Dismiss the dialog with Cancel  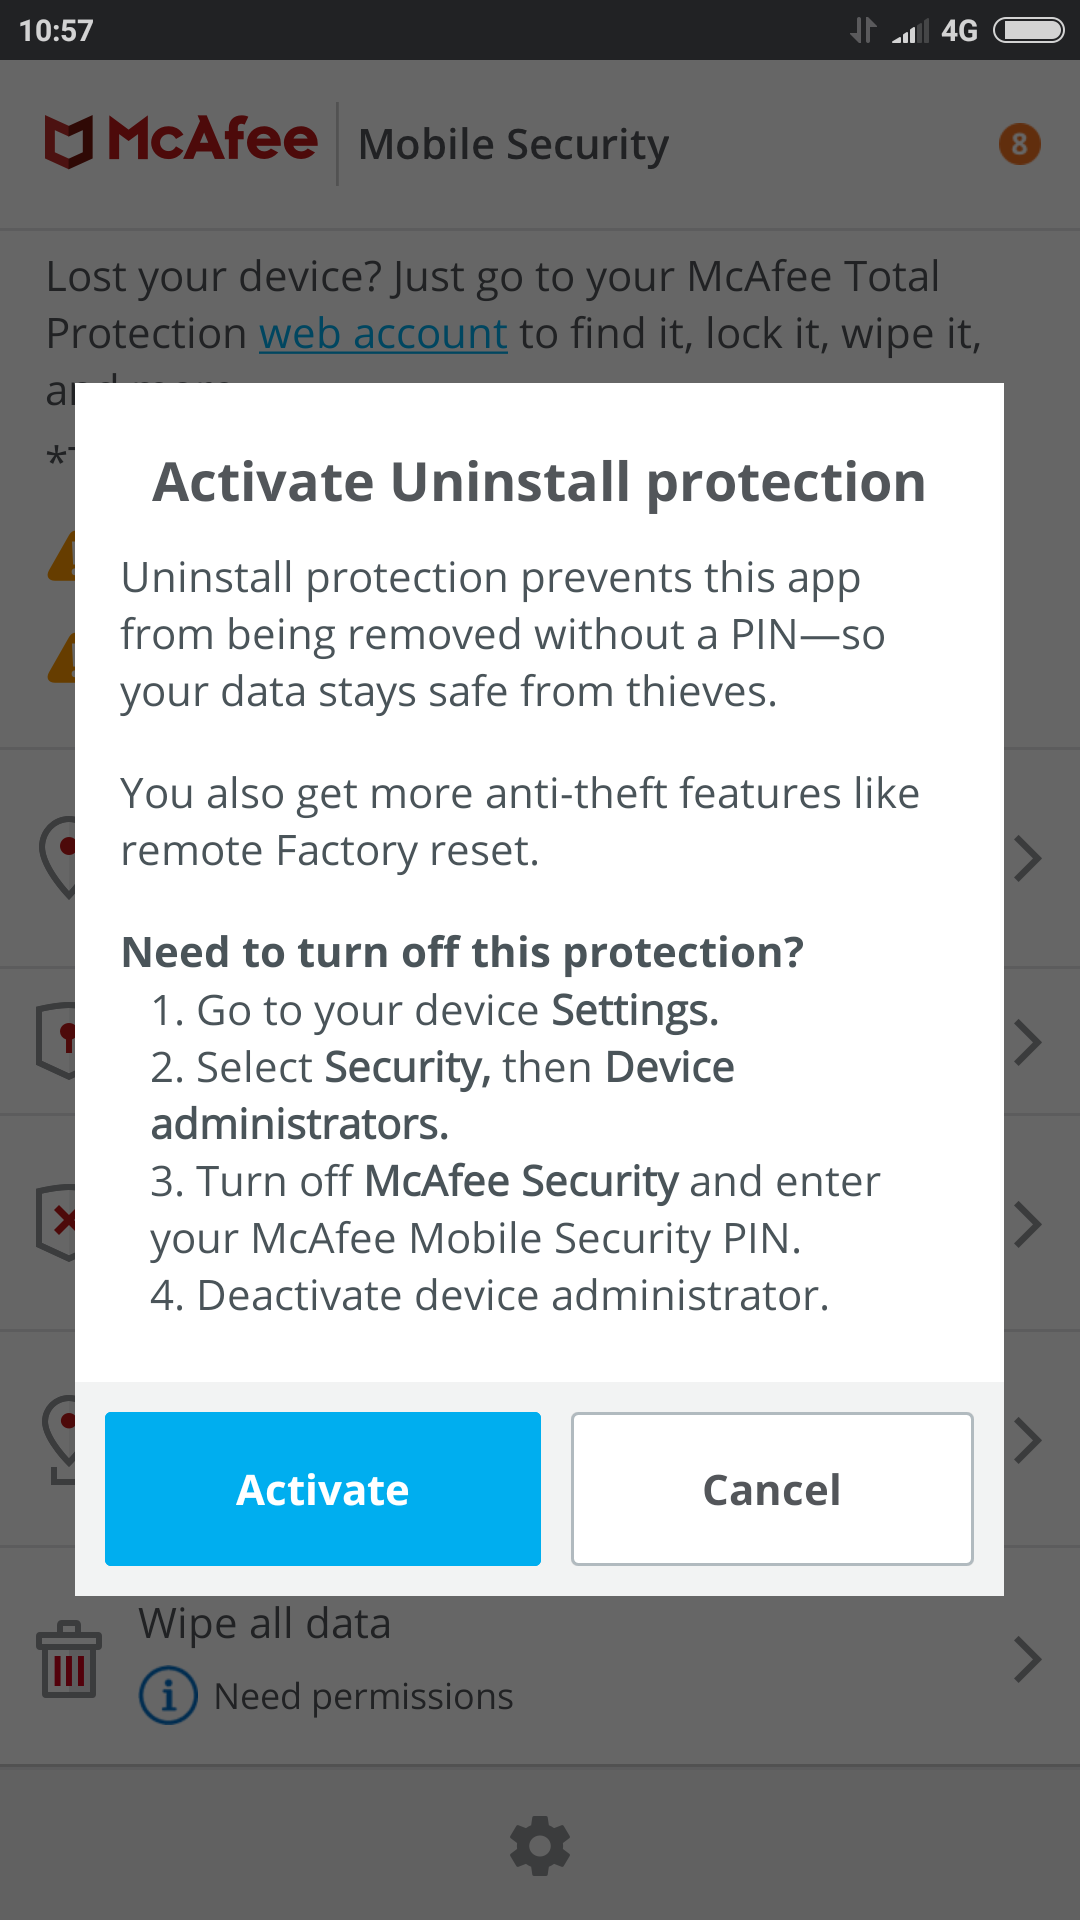tap(771, 1488)
